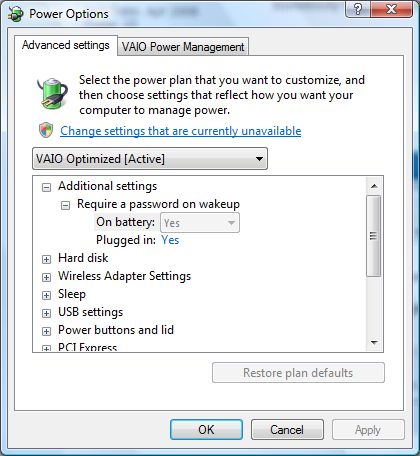Expand Wireless Adapter Settings
This screenshot has width=420, height=456.
46,277
